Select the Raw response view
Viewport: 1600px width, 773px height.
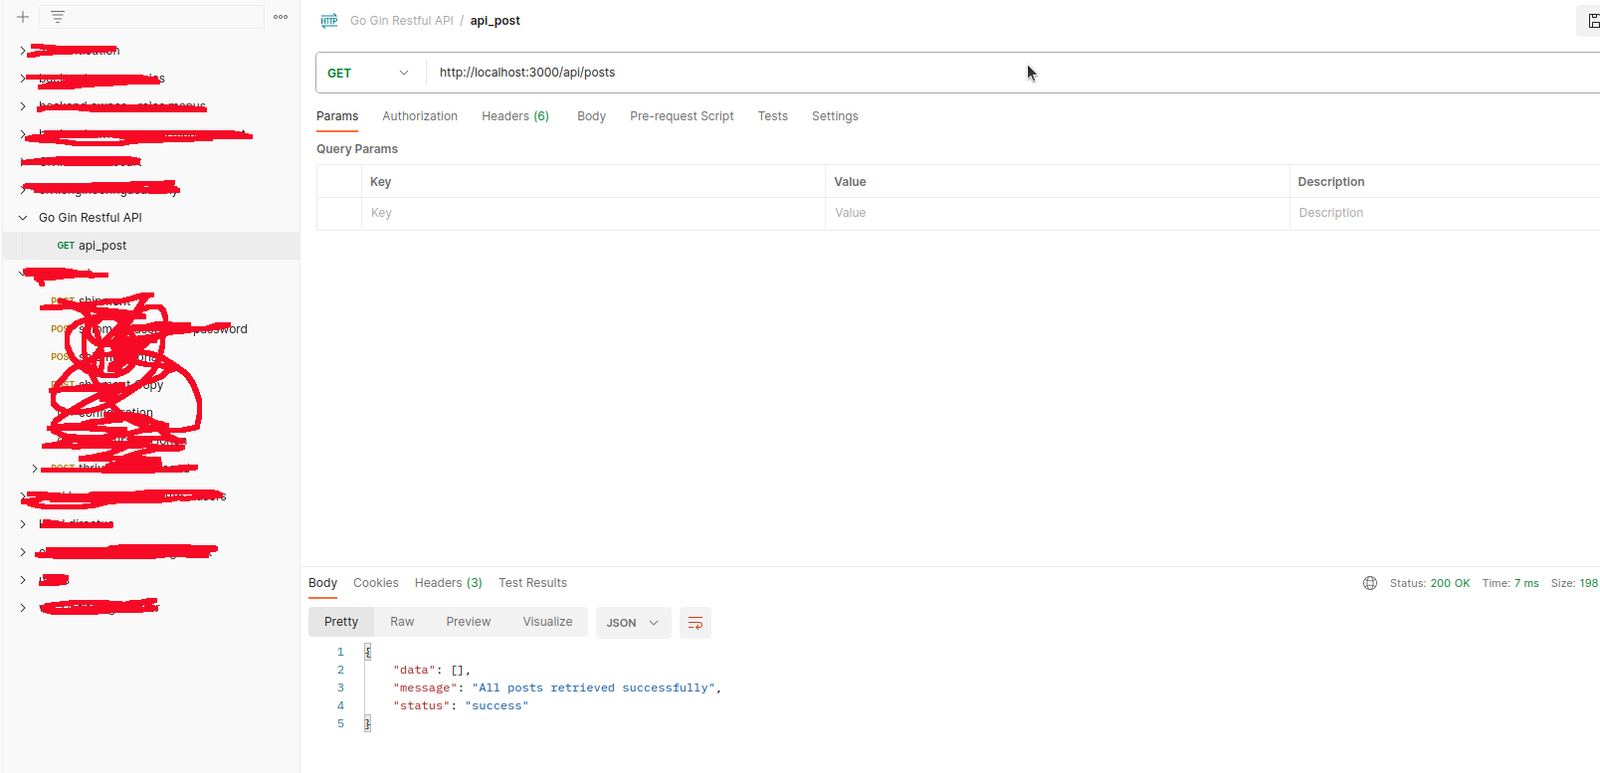coord(402,622)
